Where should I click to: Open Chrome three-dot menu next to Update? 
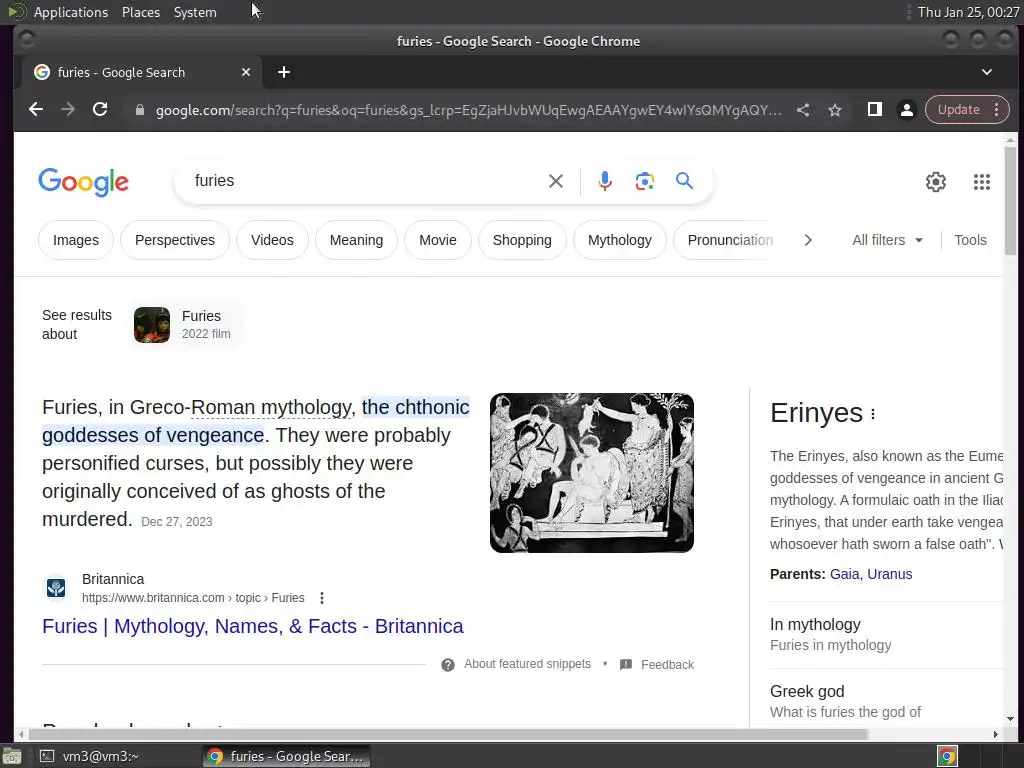point(997,110)
